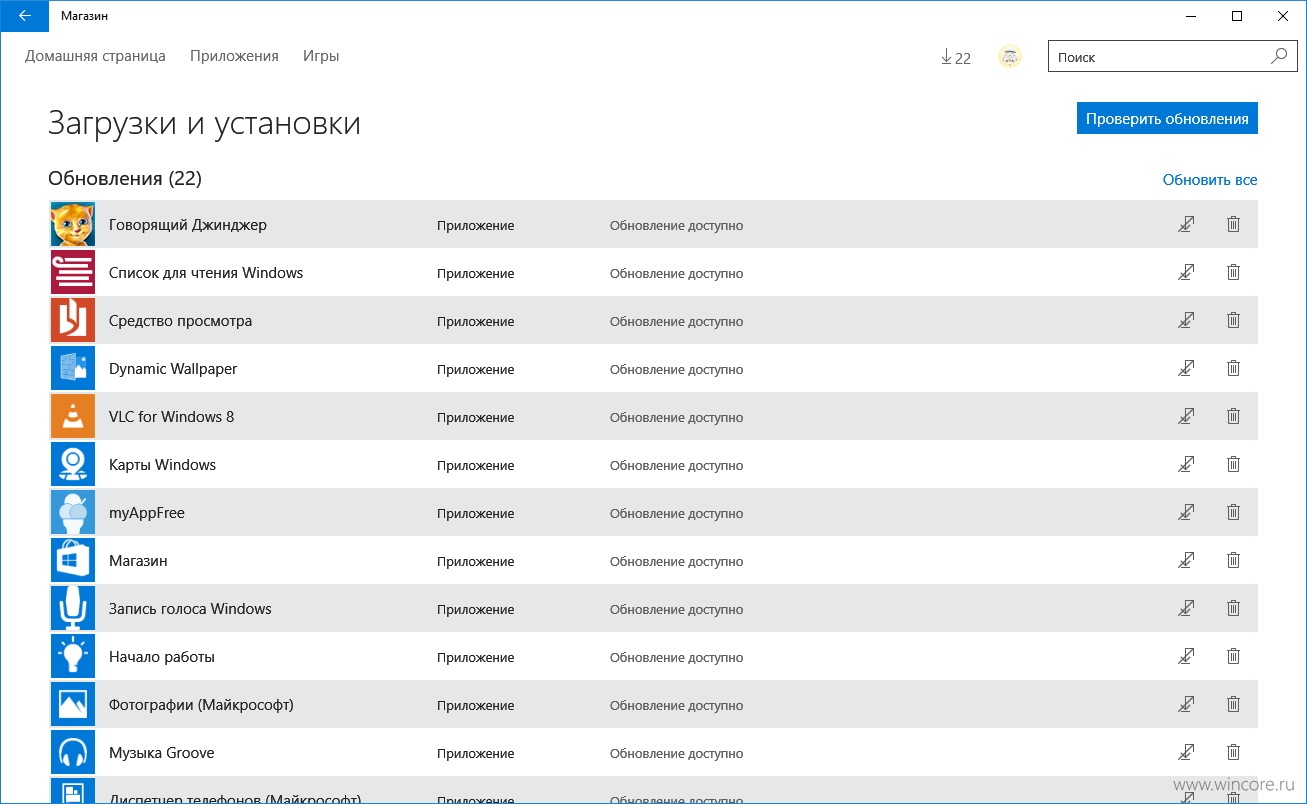Delete Музыка Groove update entry
This screenshot has height=804, width=1307.
pos(1233,753)
